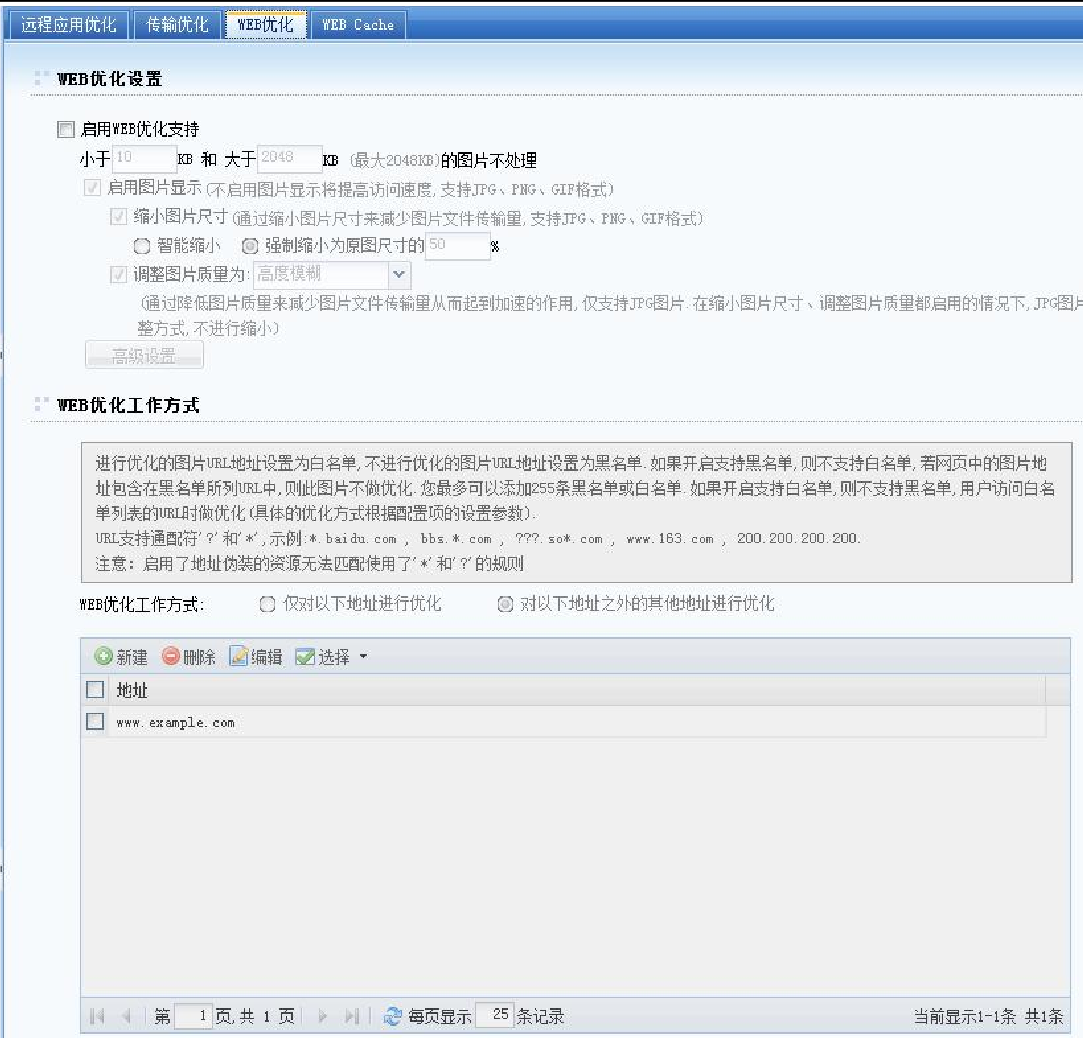Switch to the 远程应用优化 tab
The image size is (1083, 1038).
[69, 25]
